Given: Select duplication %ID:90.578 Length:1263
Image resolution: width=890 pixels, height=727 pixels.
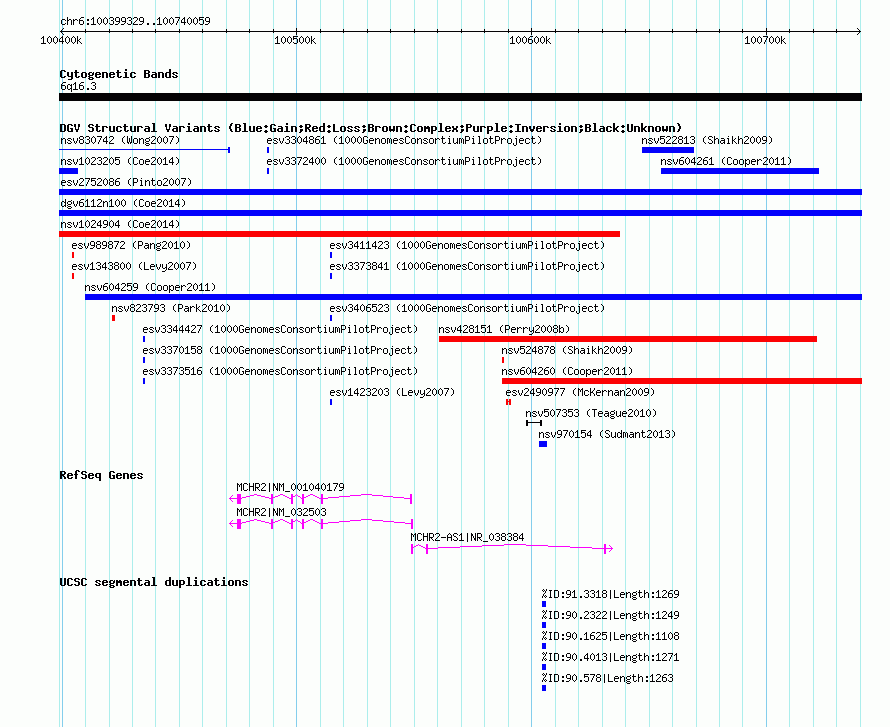Looking at the screenshot, I should click(x=607, y=678).
